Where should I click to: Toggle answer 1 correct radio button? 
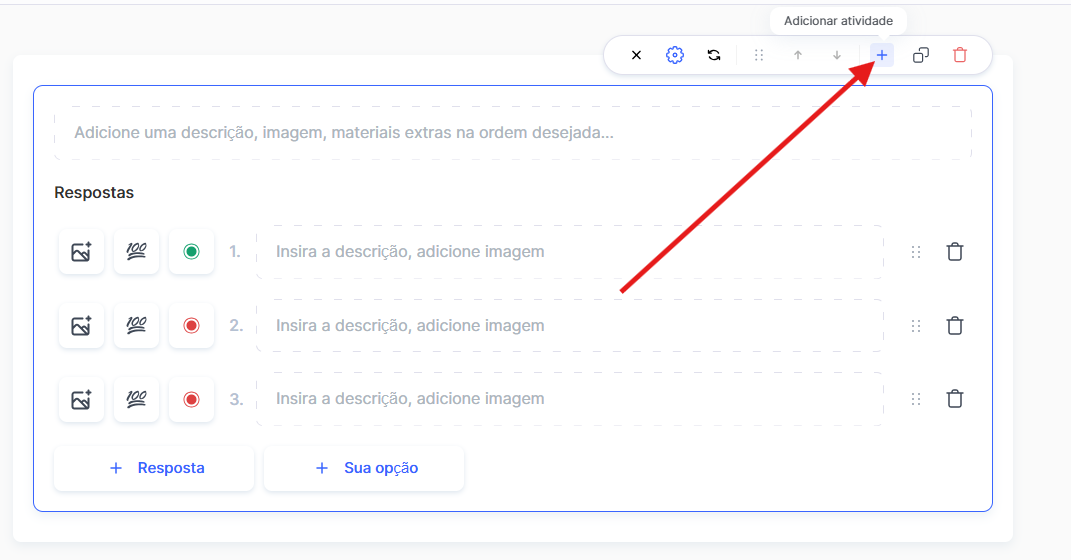click(x=191, y=252)
